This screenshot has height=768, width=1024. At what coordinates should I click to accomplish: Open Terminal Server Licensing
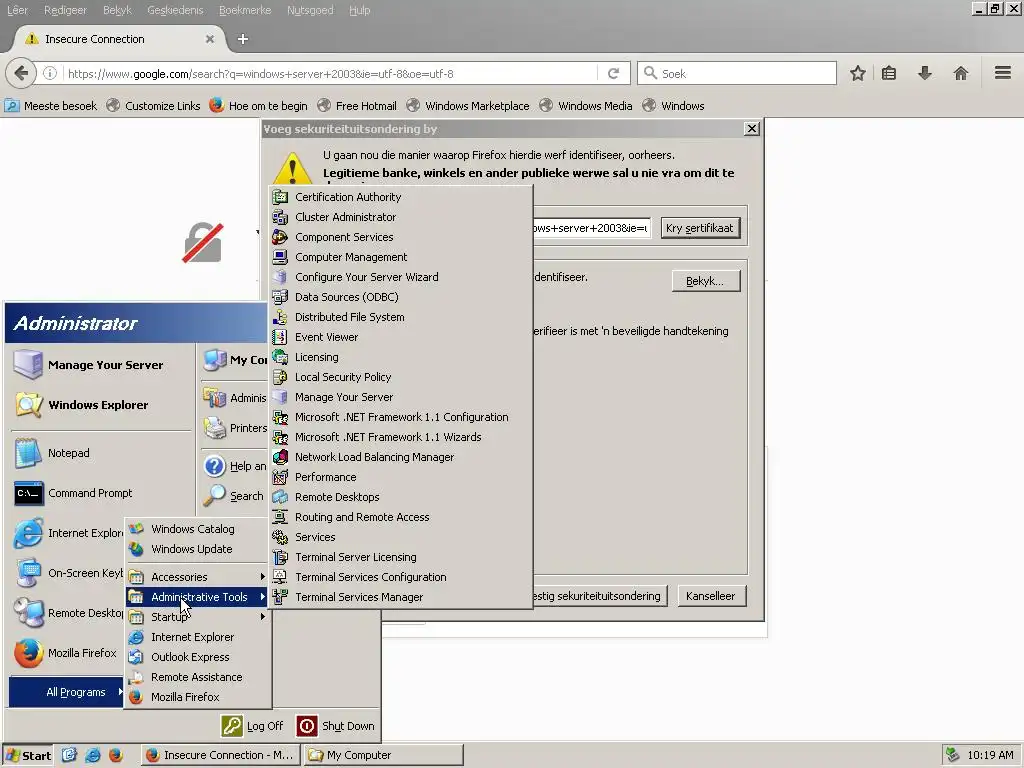(x=401, y=557)
